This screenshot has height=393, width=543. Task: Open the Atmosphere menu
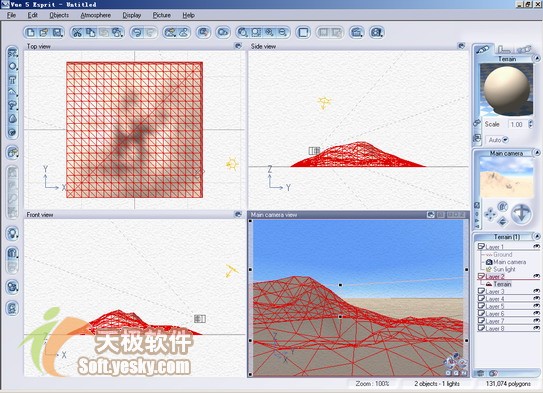point(96,15)
